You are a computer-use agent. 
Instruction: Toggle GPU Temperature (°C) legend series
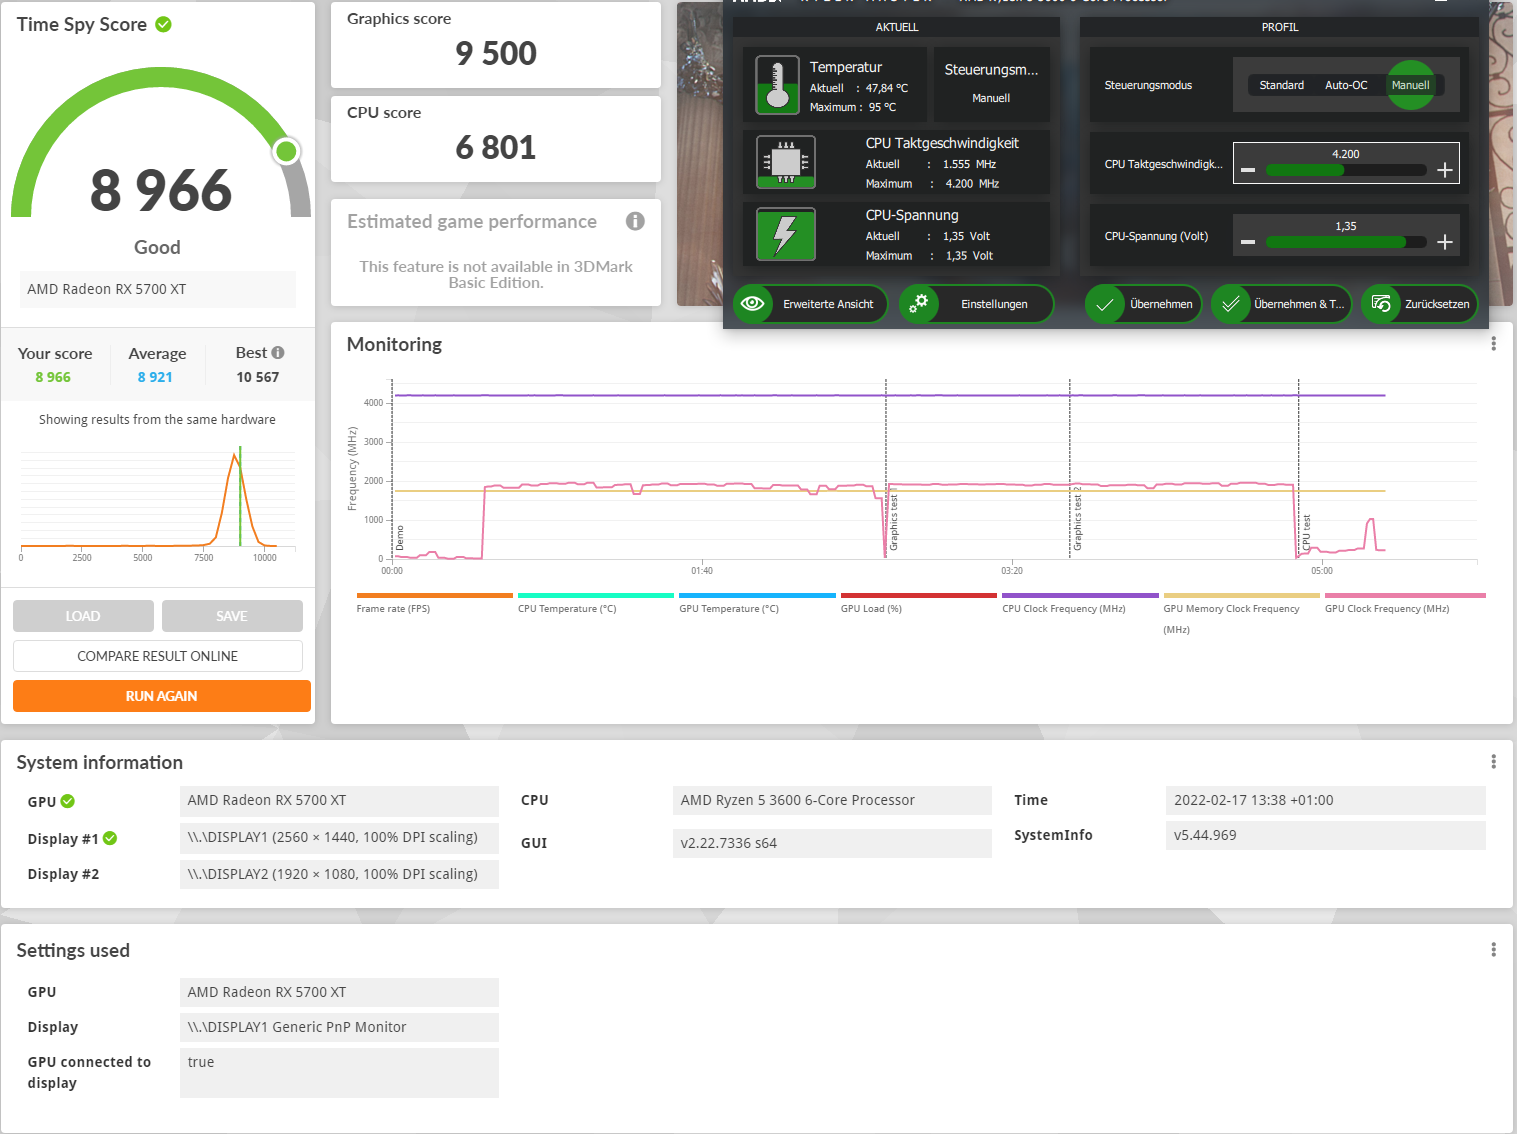[x=729, y=608]
